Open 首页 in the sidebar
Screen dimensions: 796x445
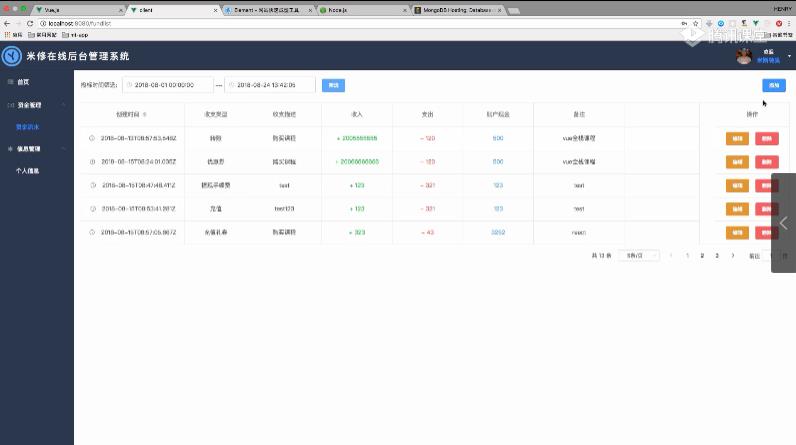pos(23,81)
